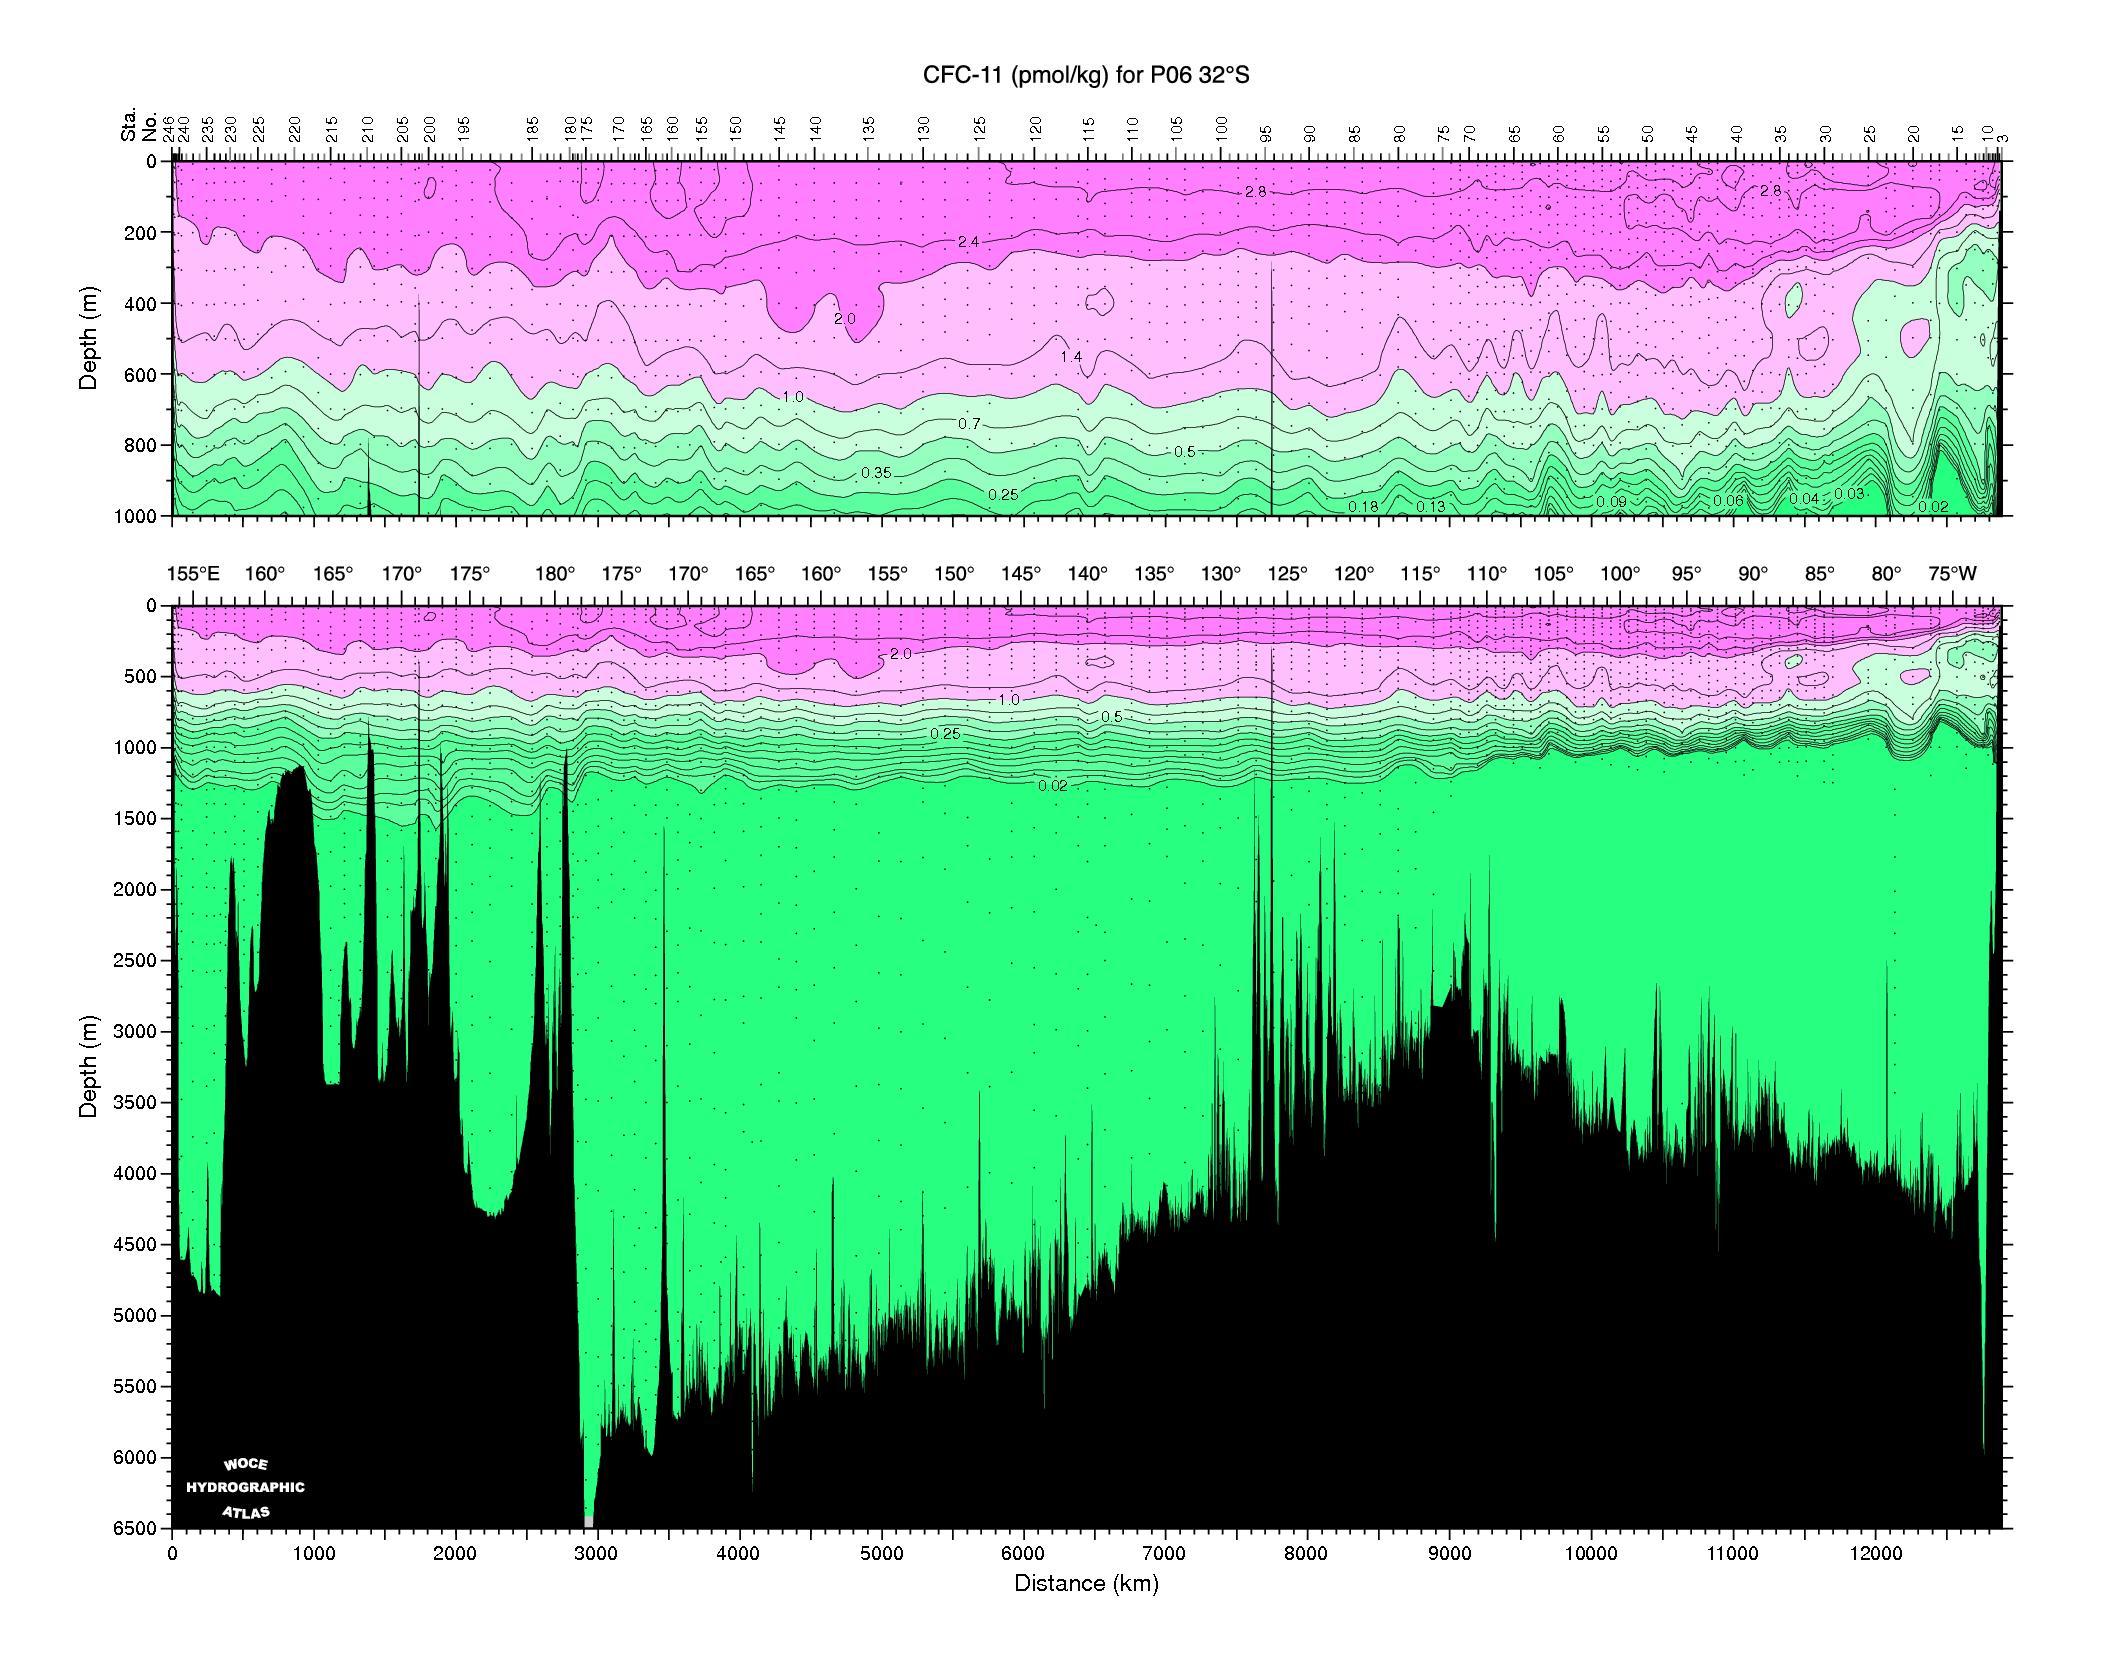Click the "0.06" contour label

(x=1728, y=501)
